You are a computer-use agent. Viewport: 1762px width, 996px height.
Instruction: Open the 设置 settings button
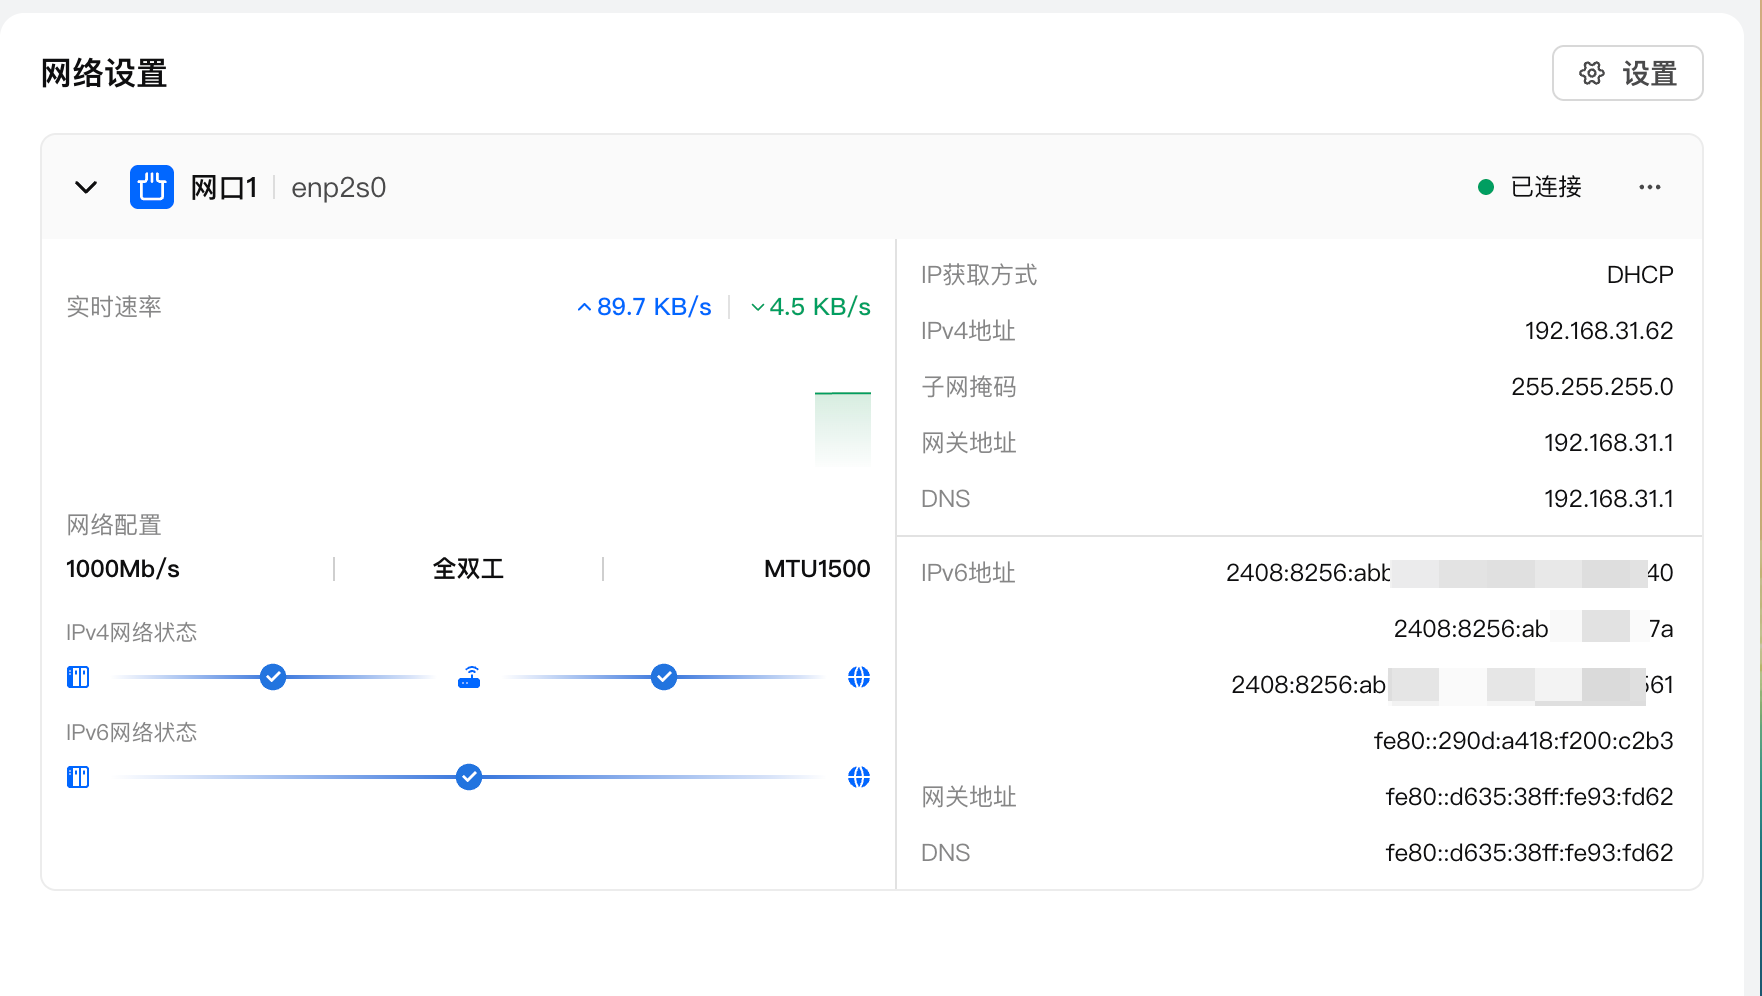point(1627,73)
